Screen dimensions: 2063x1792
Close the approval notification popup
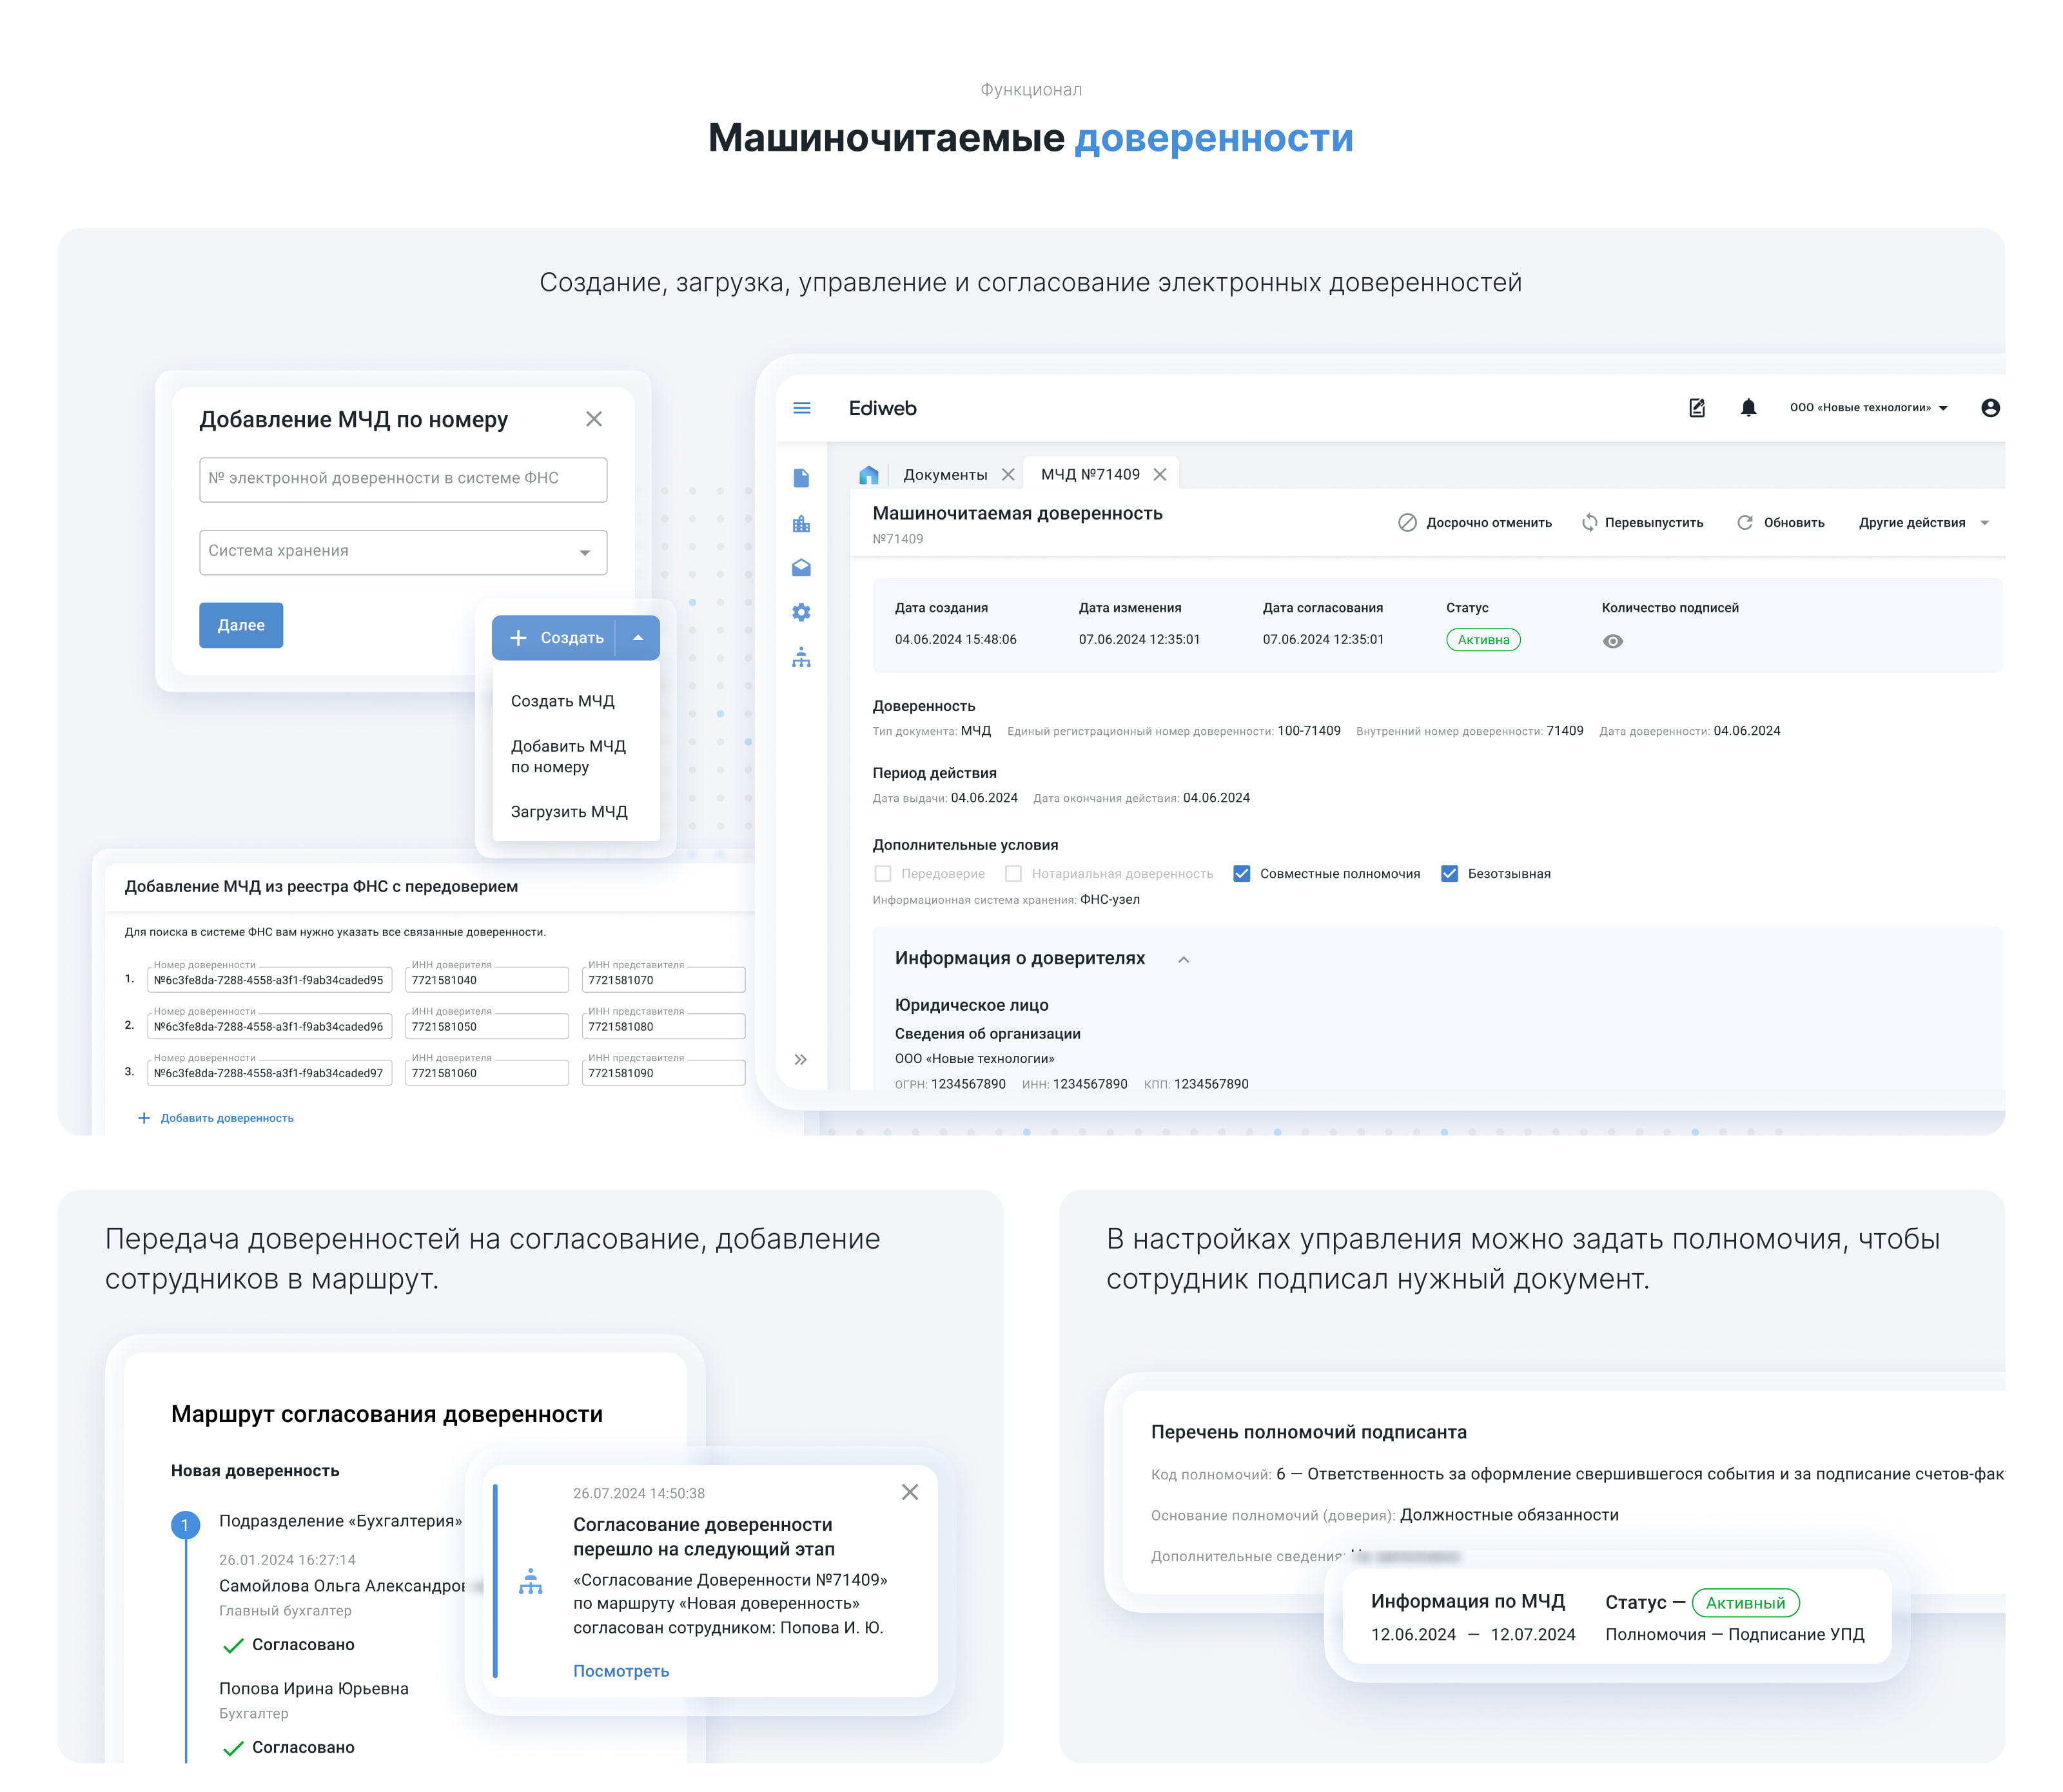[910, 1492]
